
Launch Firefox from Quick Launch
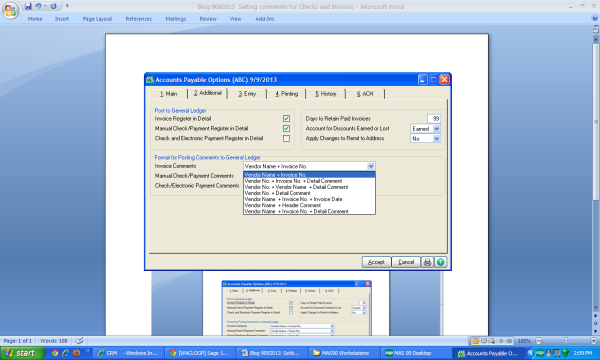[76, 353]
